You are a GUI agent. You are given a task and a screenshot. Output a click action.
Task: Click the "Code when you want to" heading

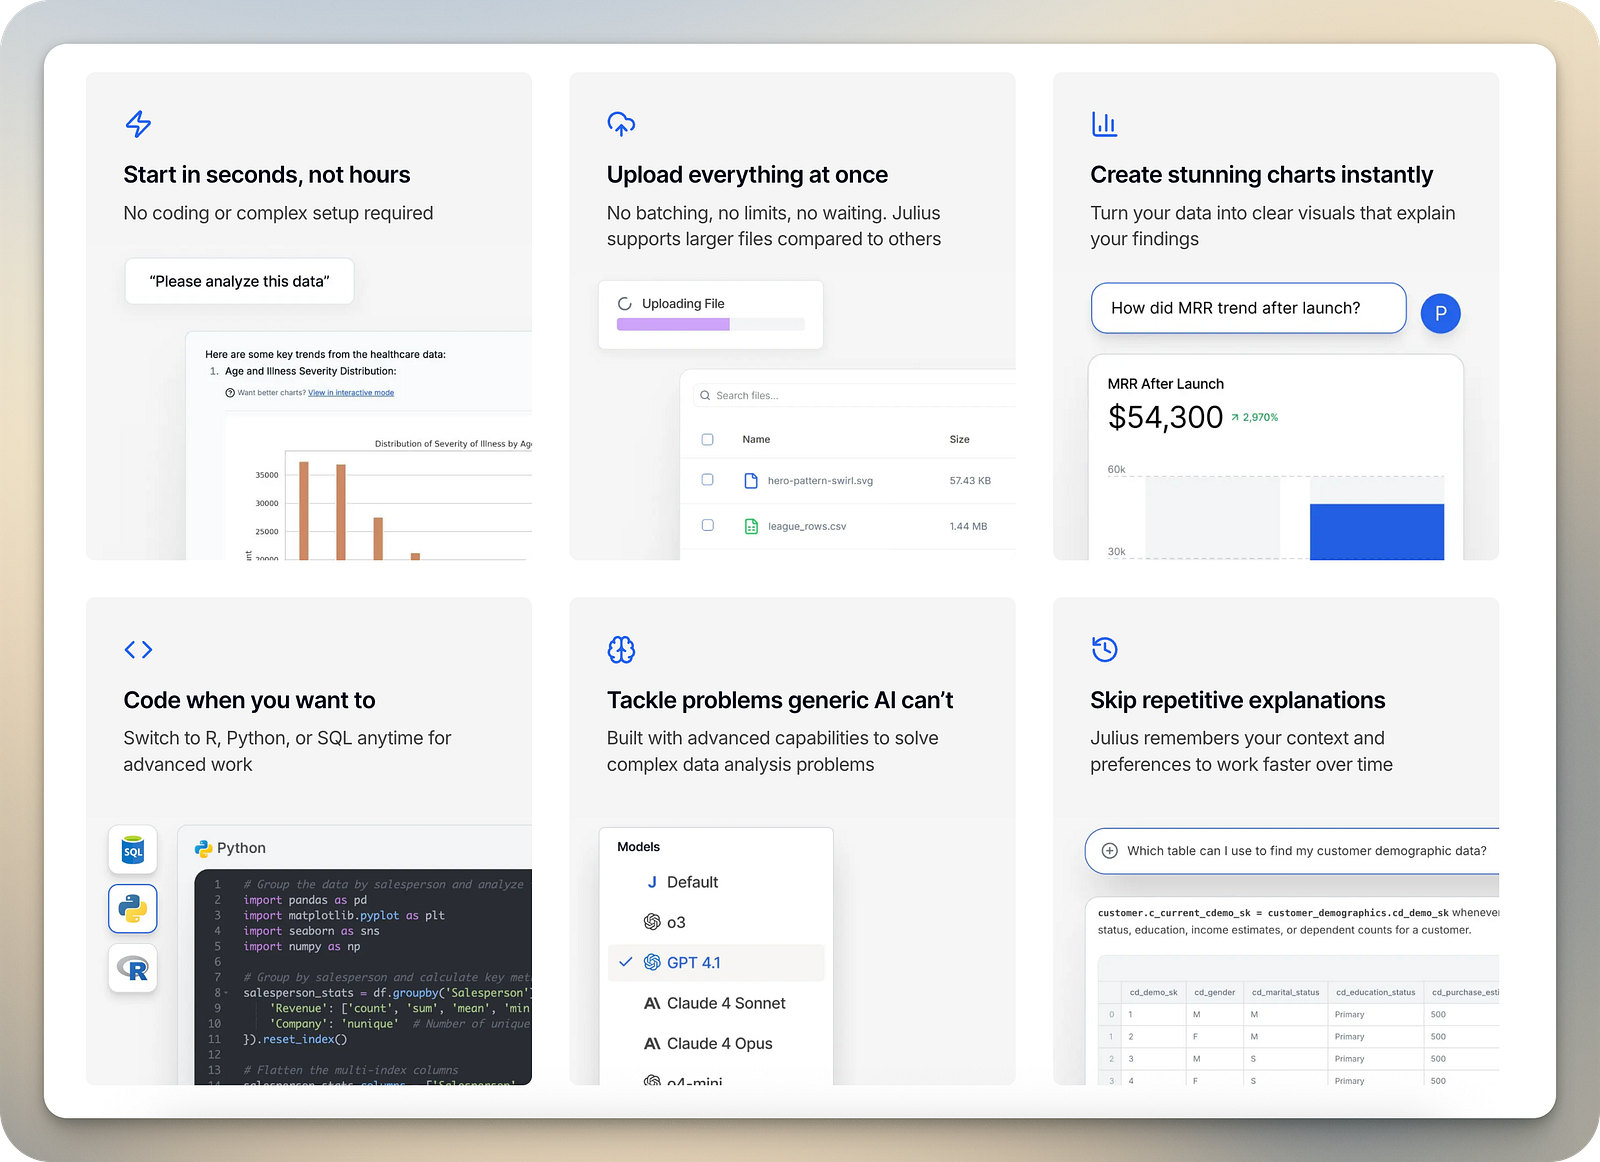pyautogui.click(x=249, y=700)
